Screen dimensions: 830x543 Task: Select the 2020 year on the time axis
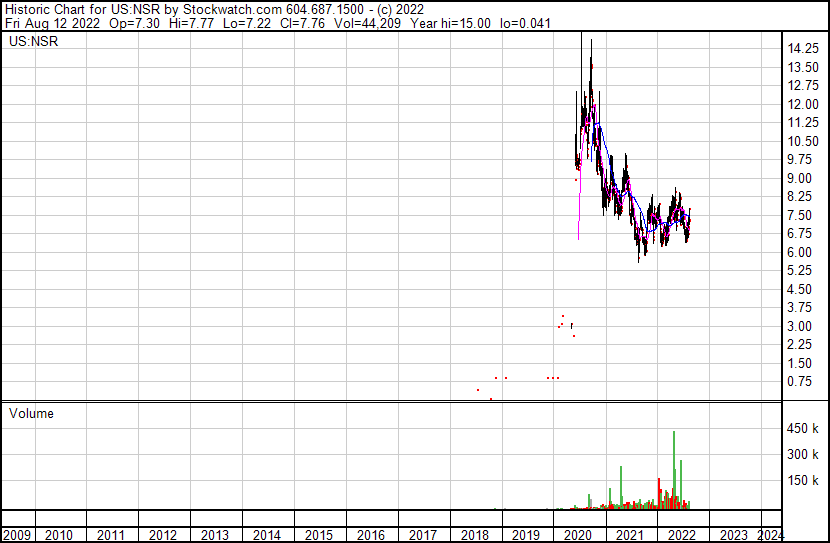click(579, 535)
